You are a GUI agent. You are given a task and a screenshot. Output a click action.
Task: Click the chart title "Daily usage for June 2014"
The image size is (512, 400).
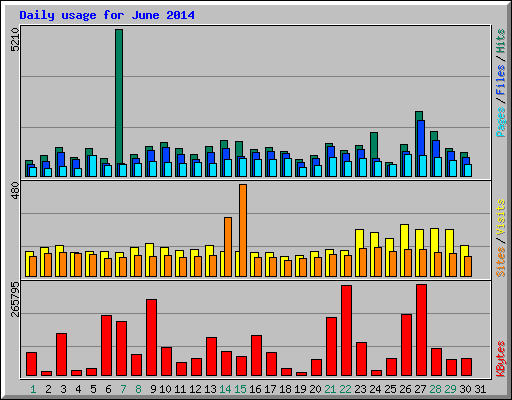[x=107, y=16]
